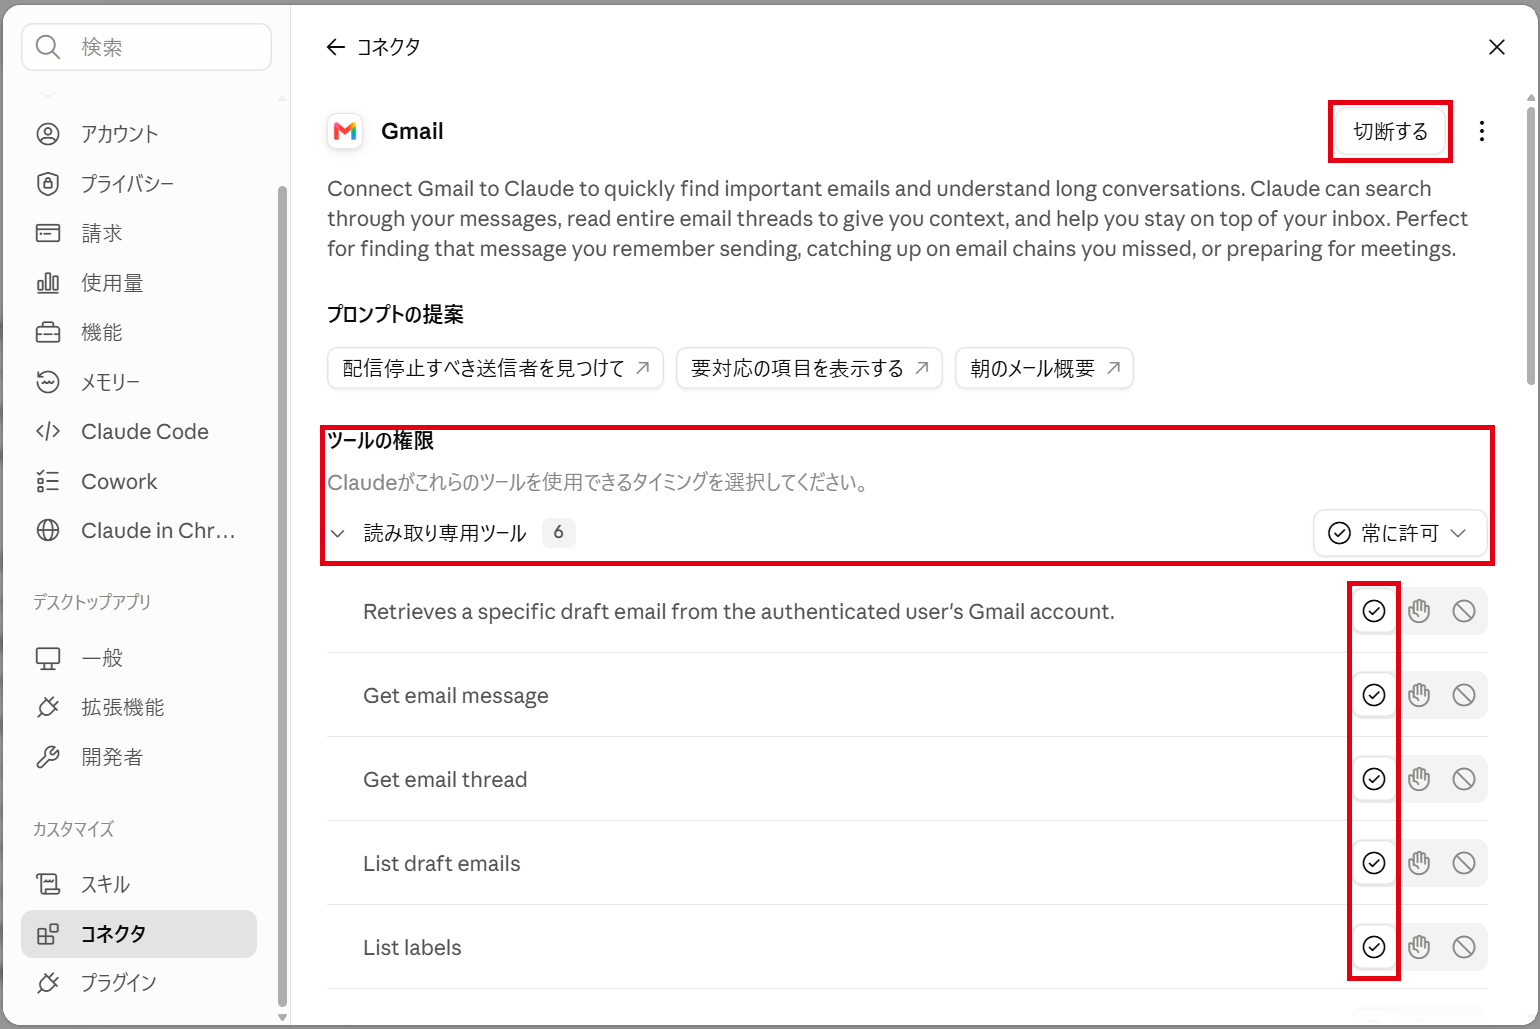The width and height of the screenshot is (1540, 1029).
Task: Click the プライバシー shield icon
Action: coord(48,184)
